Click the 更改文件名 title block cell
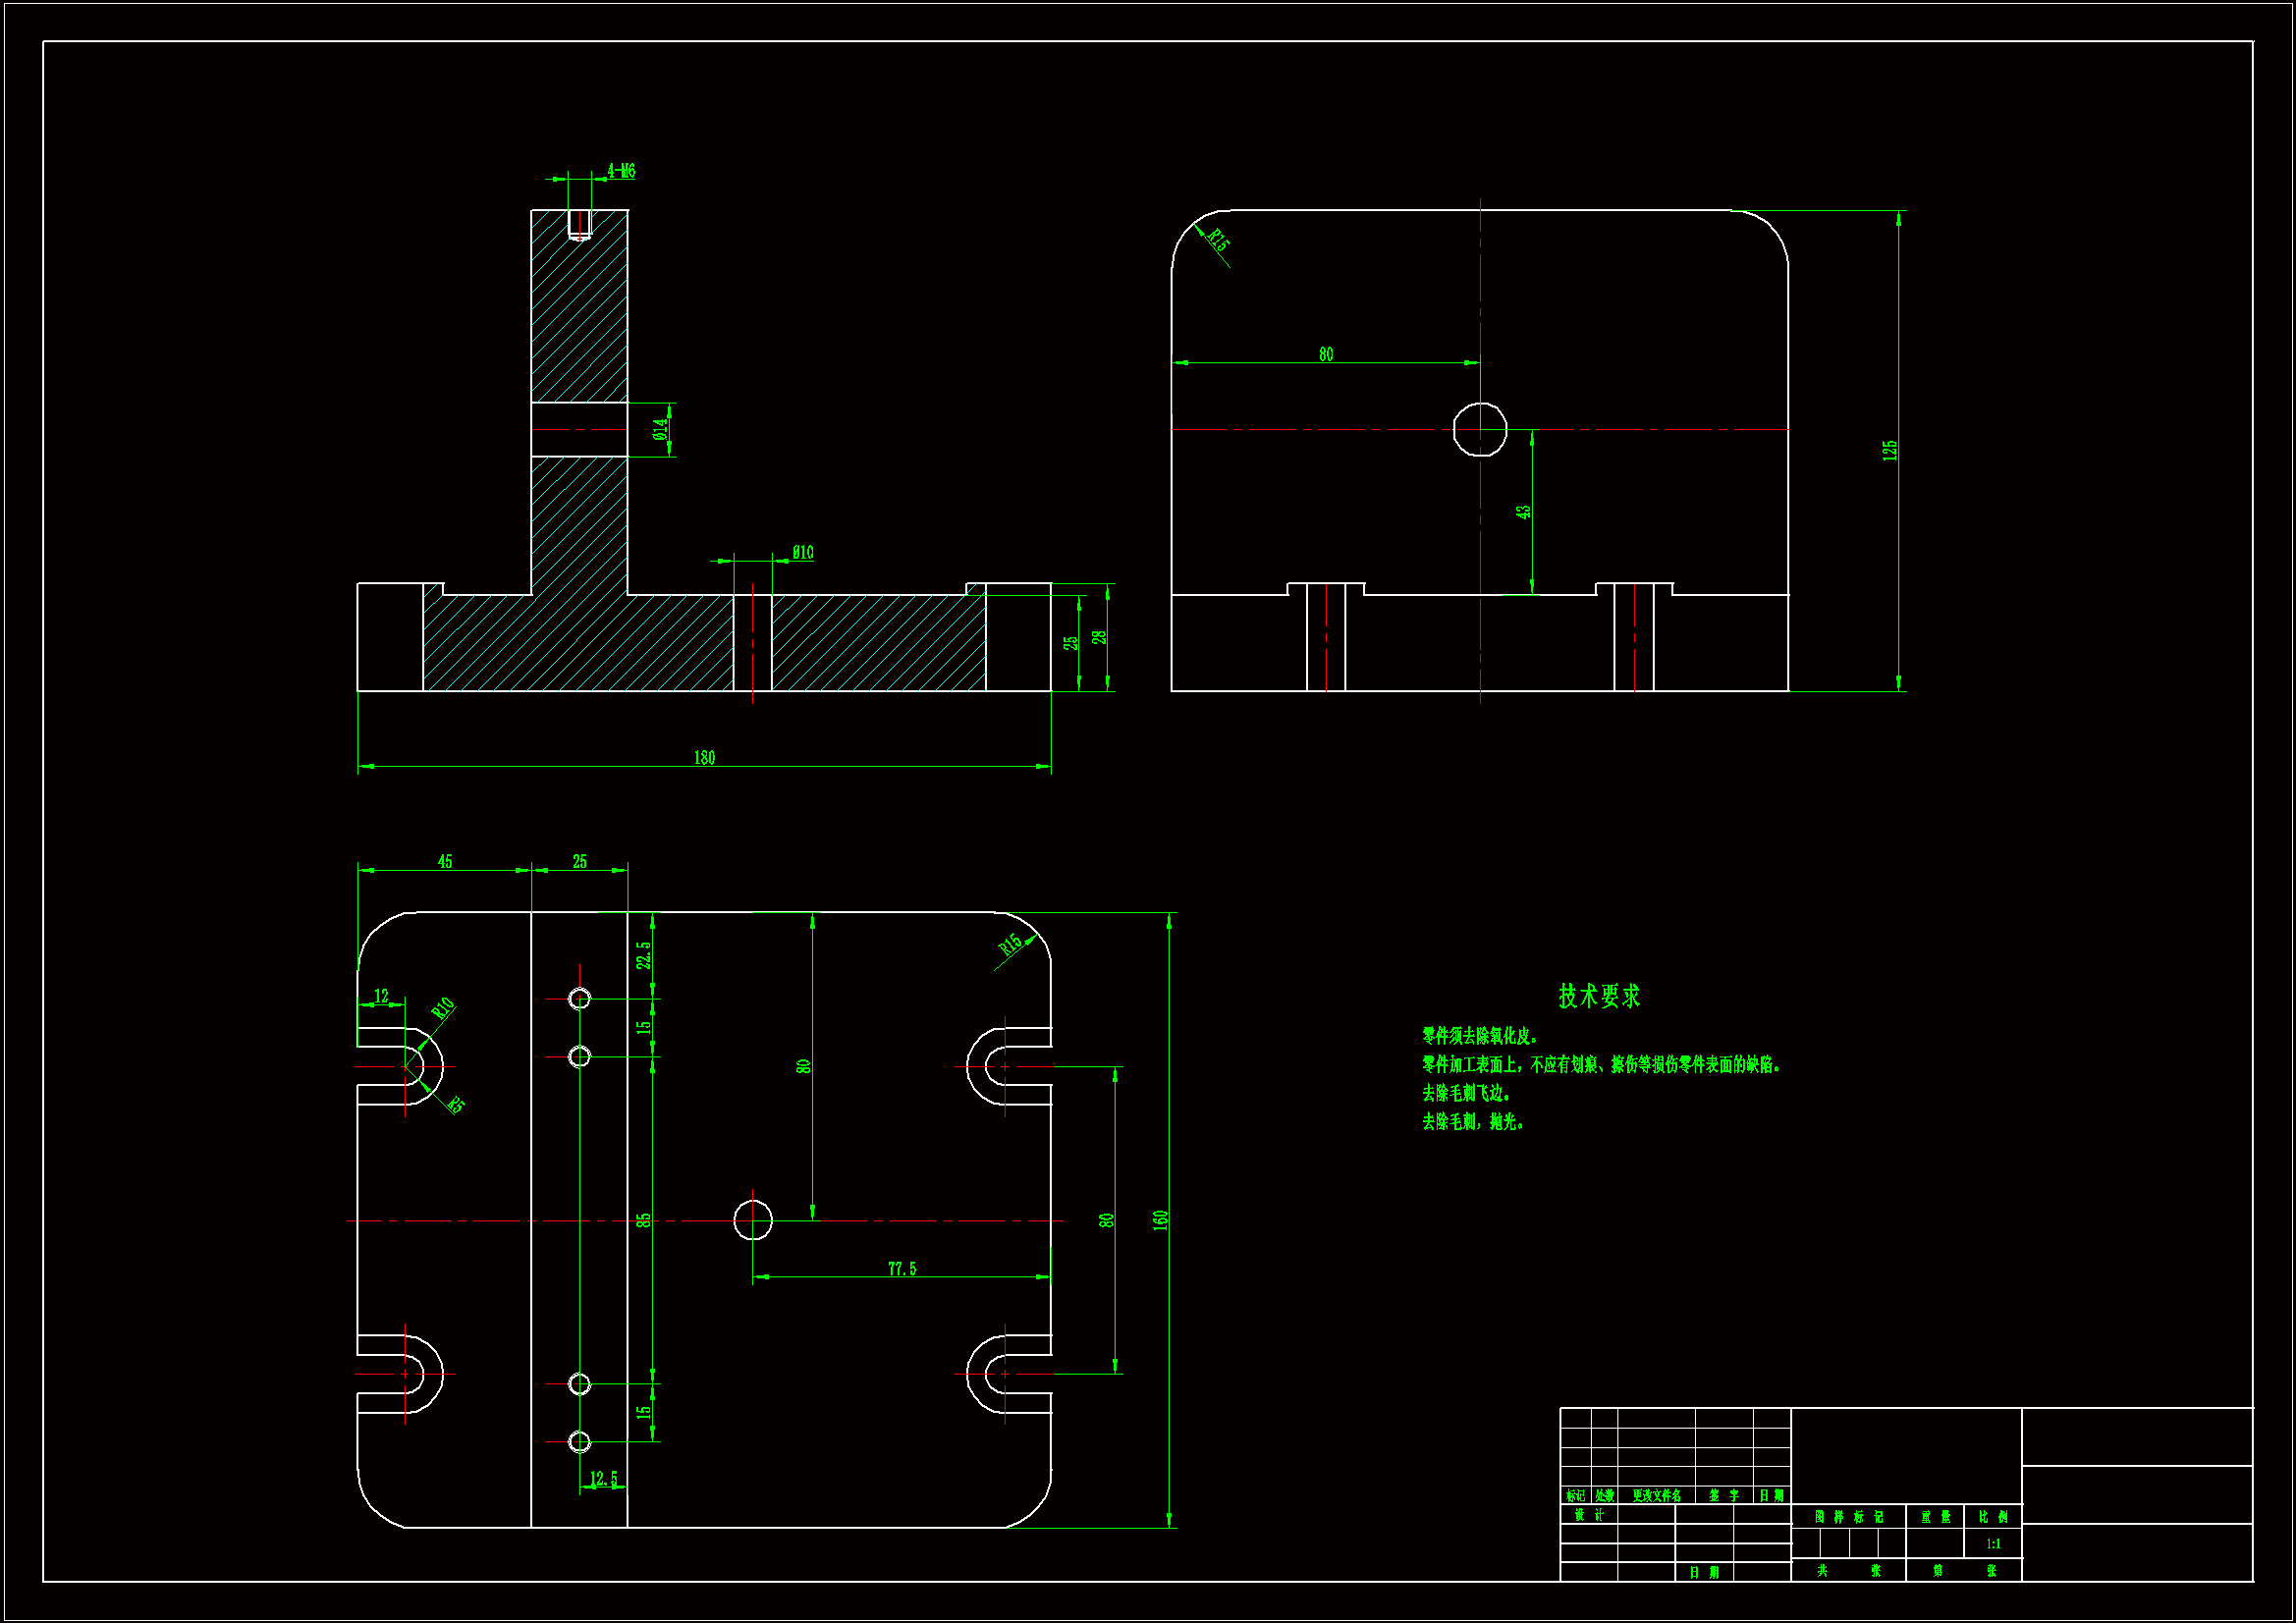 1656,1496
